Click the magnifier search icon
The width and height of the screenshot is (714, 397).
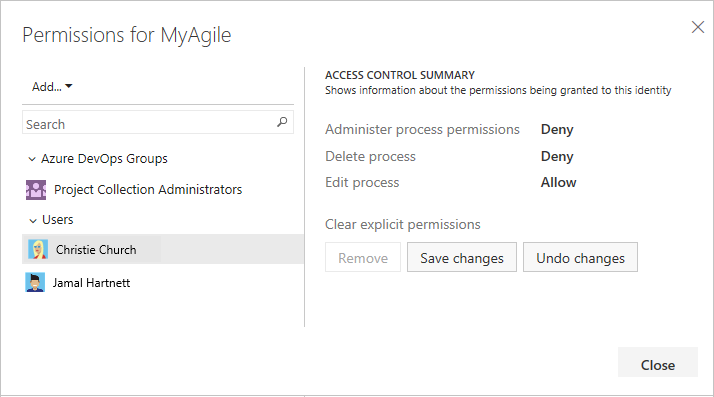tap(282, 122)
